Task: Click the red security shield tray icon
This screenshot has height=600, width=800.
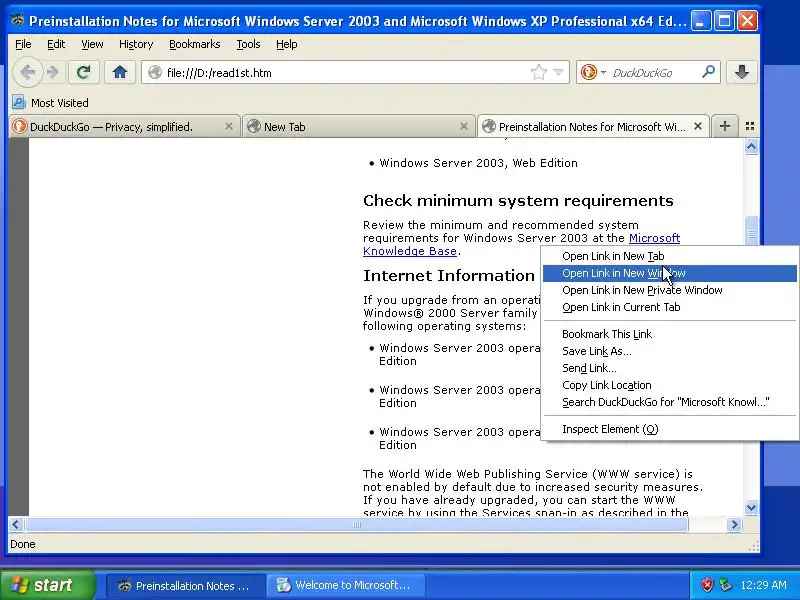Action: (707, 585)
